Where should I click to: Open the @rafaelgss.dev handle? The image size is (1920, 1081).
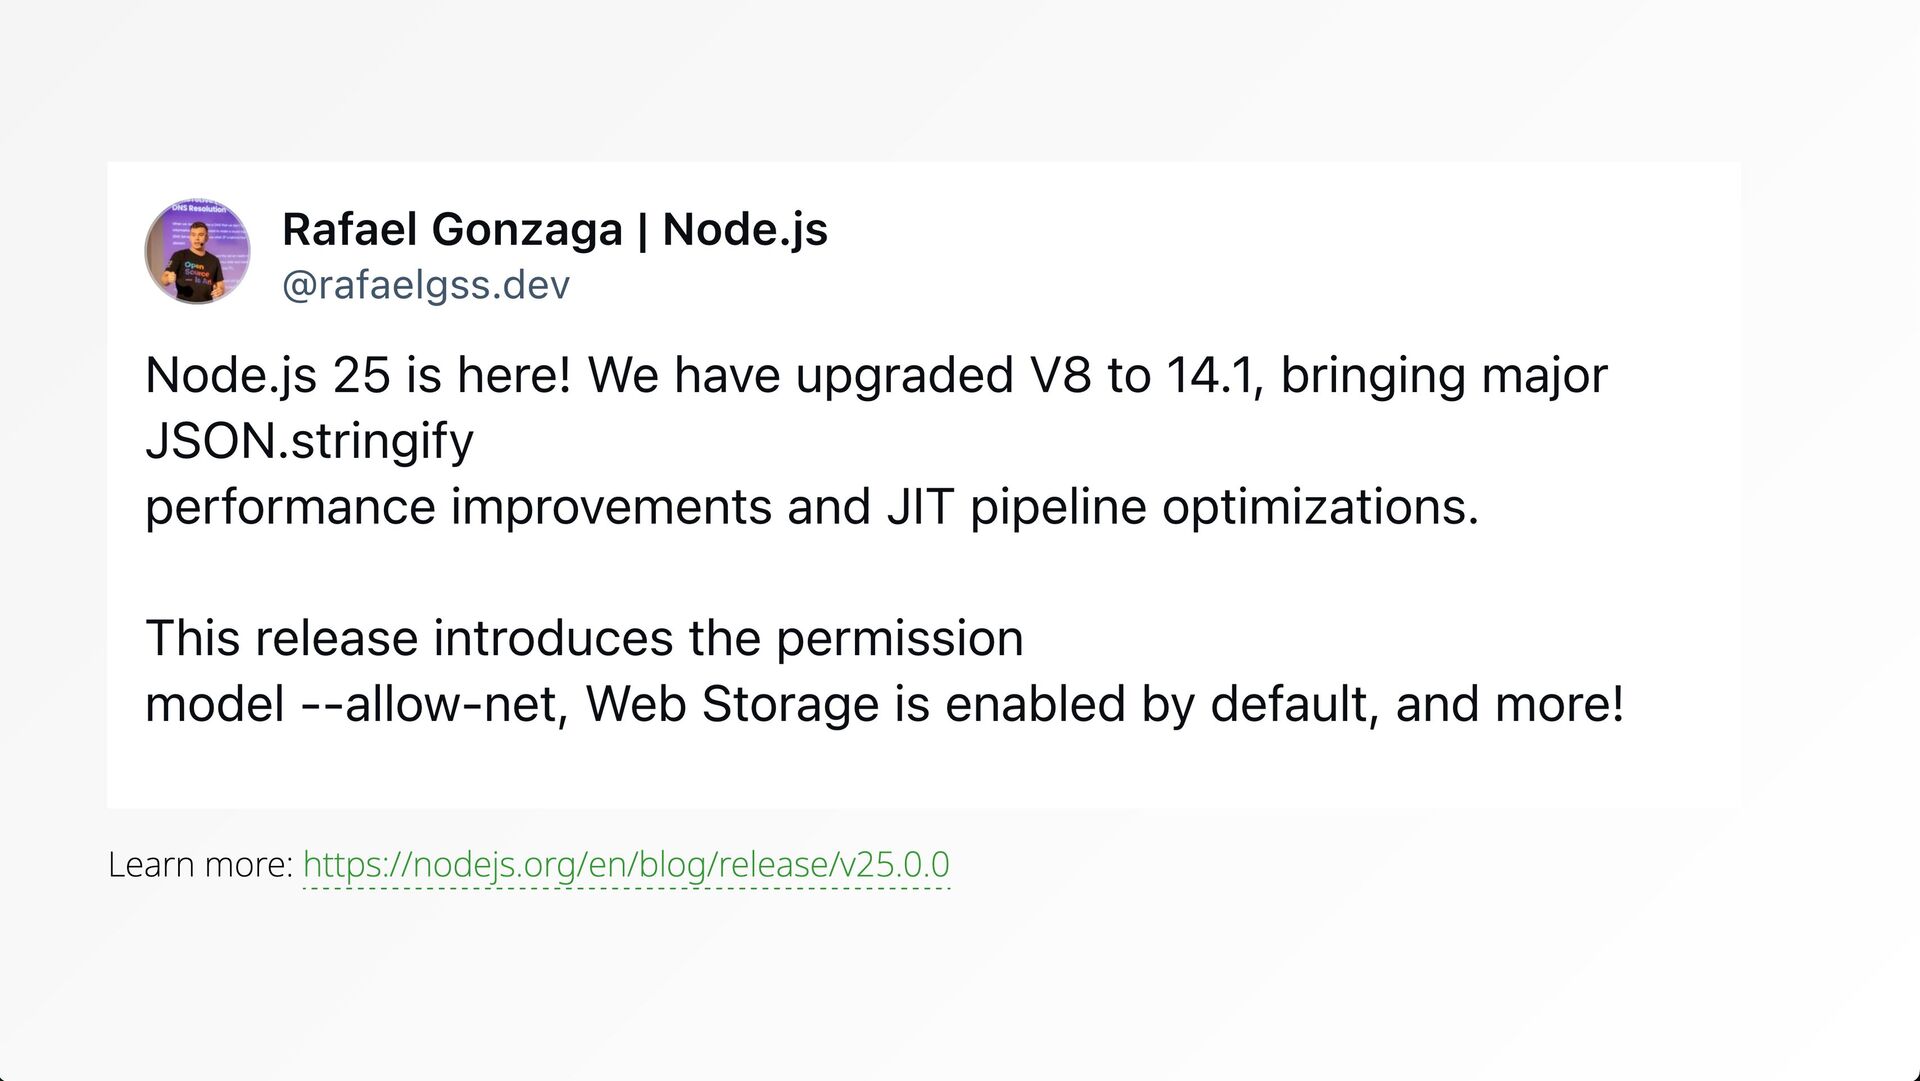pyautogui.click(x=426, y=286)
